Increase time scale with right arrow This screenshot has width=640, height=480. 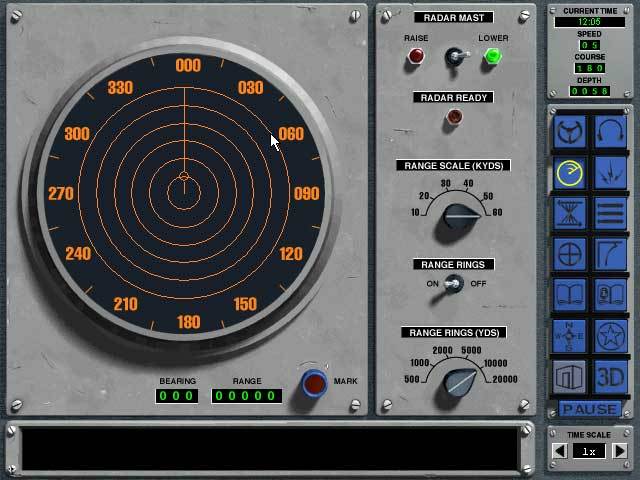pos(620,451)
